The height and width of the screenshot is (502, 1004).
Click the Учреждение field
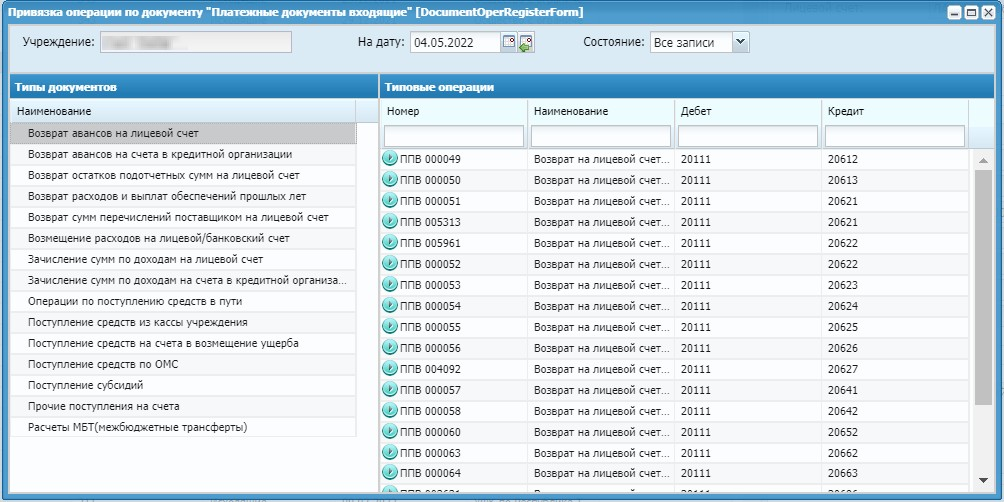tap(195, 42)
